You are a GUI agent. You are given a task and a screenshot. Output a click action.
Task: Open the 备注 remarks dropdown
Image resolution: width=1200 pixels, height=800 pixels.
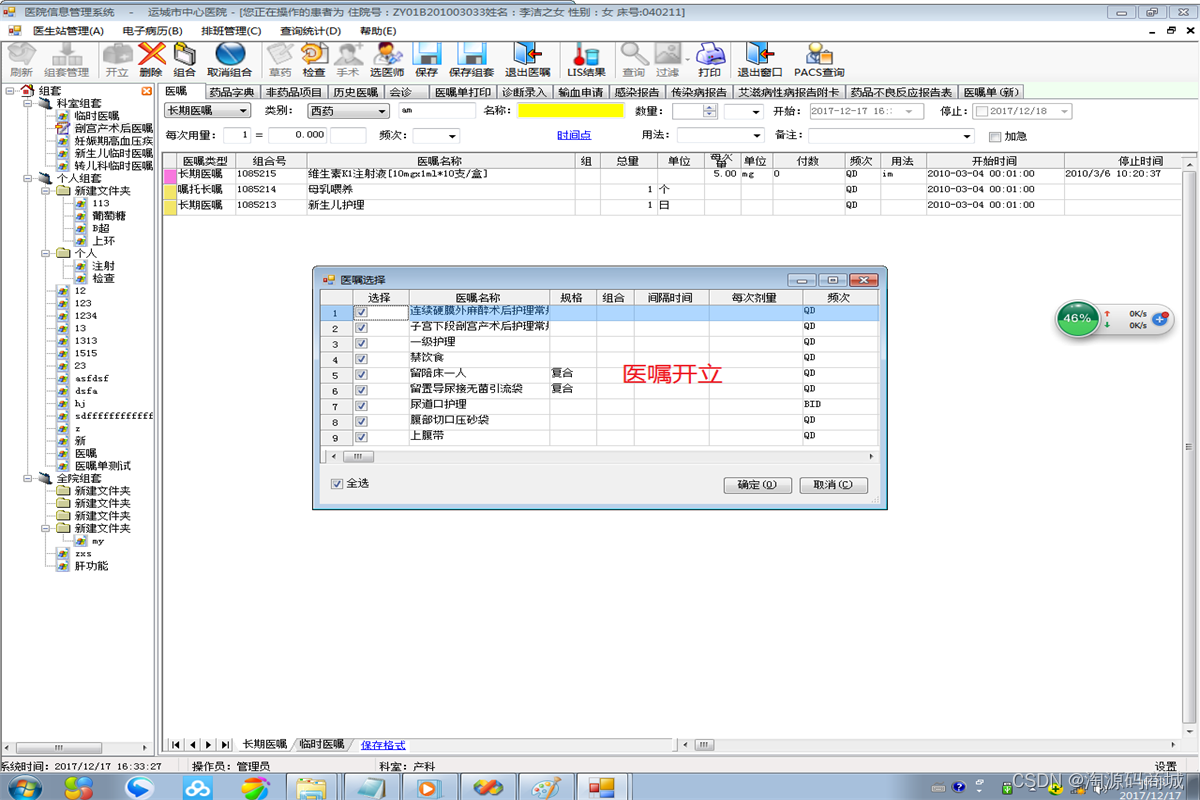967,136
